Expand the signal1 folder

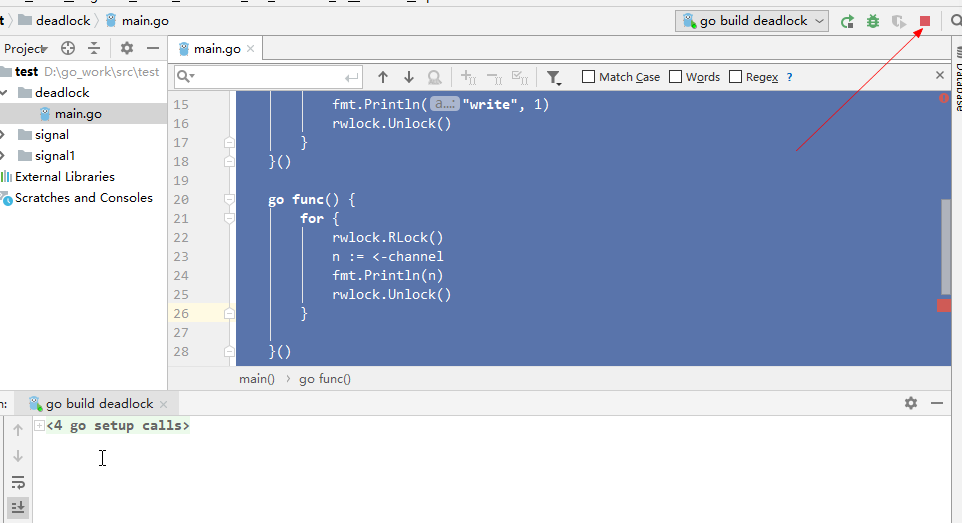(3, 155)
